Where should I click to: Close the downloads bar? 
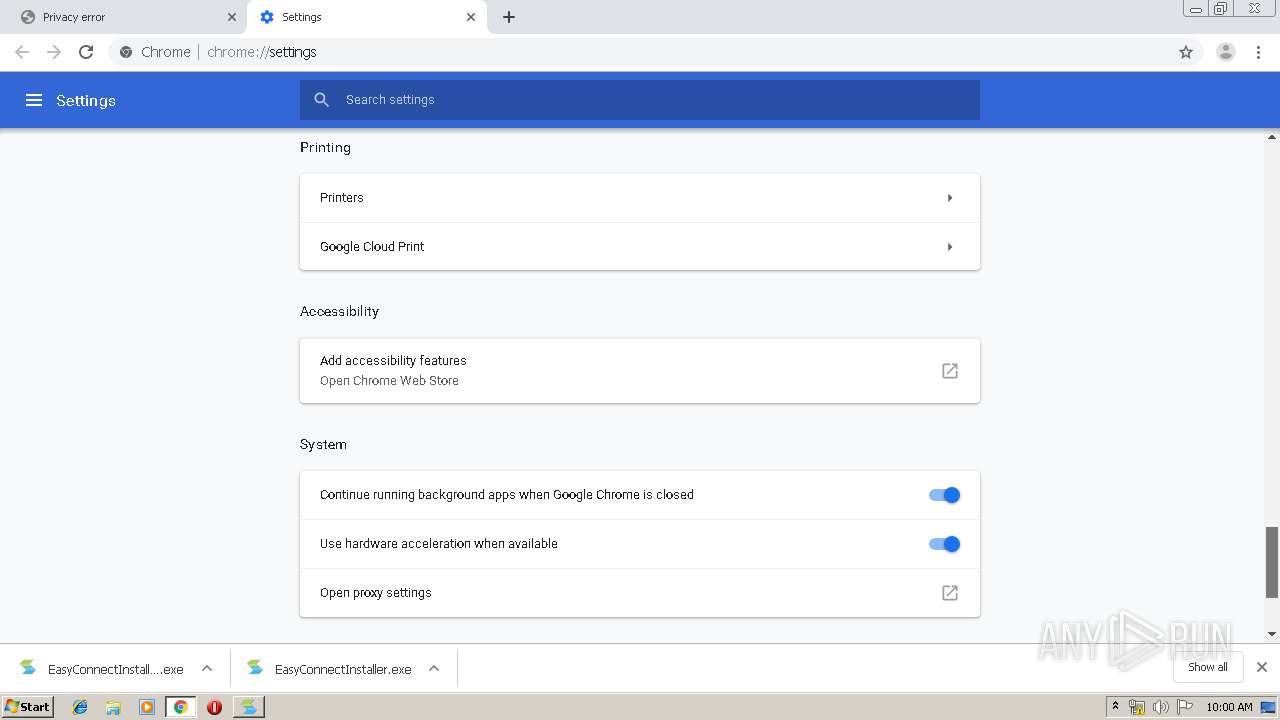[x=1262, y=667]
